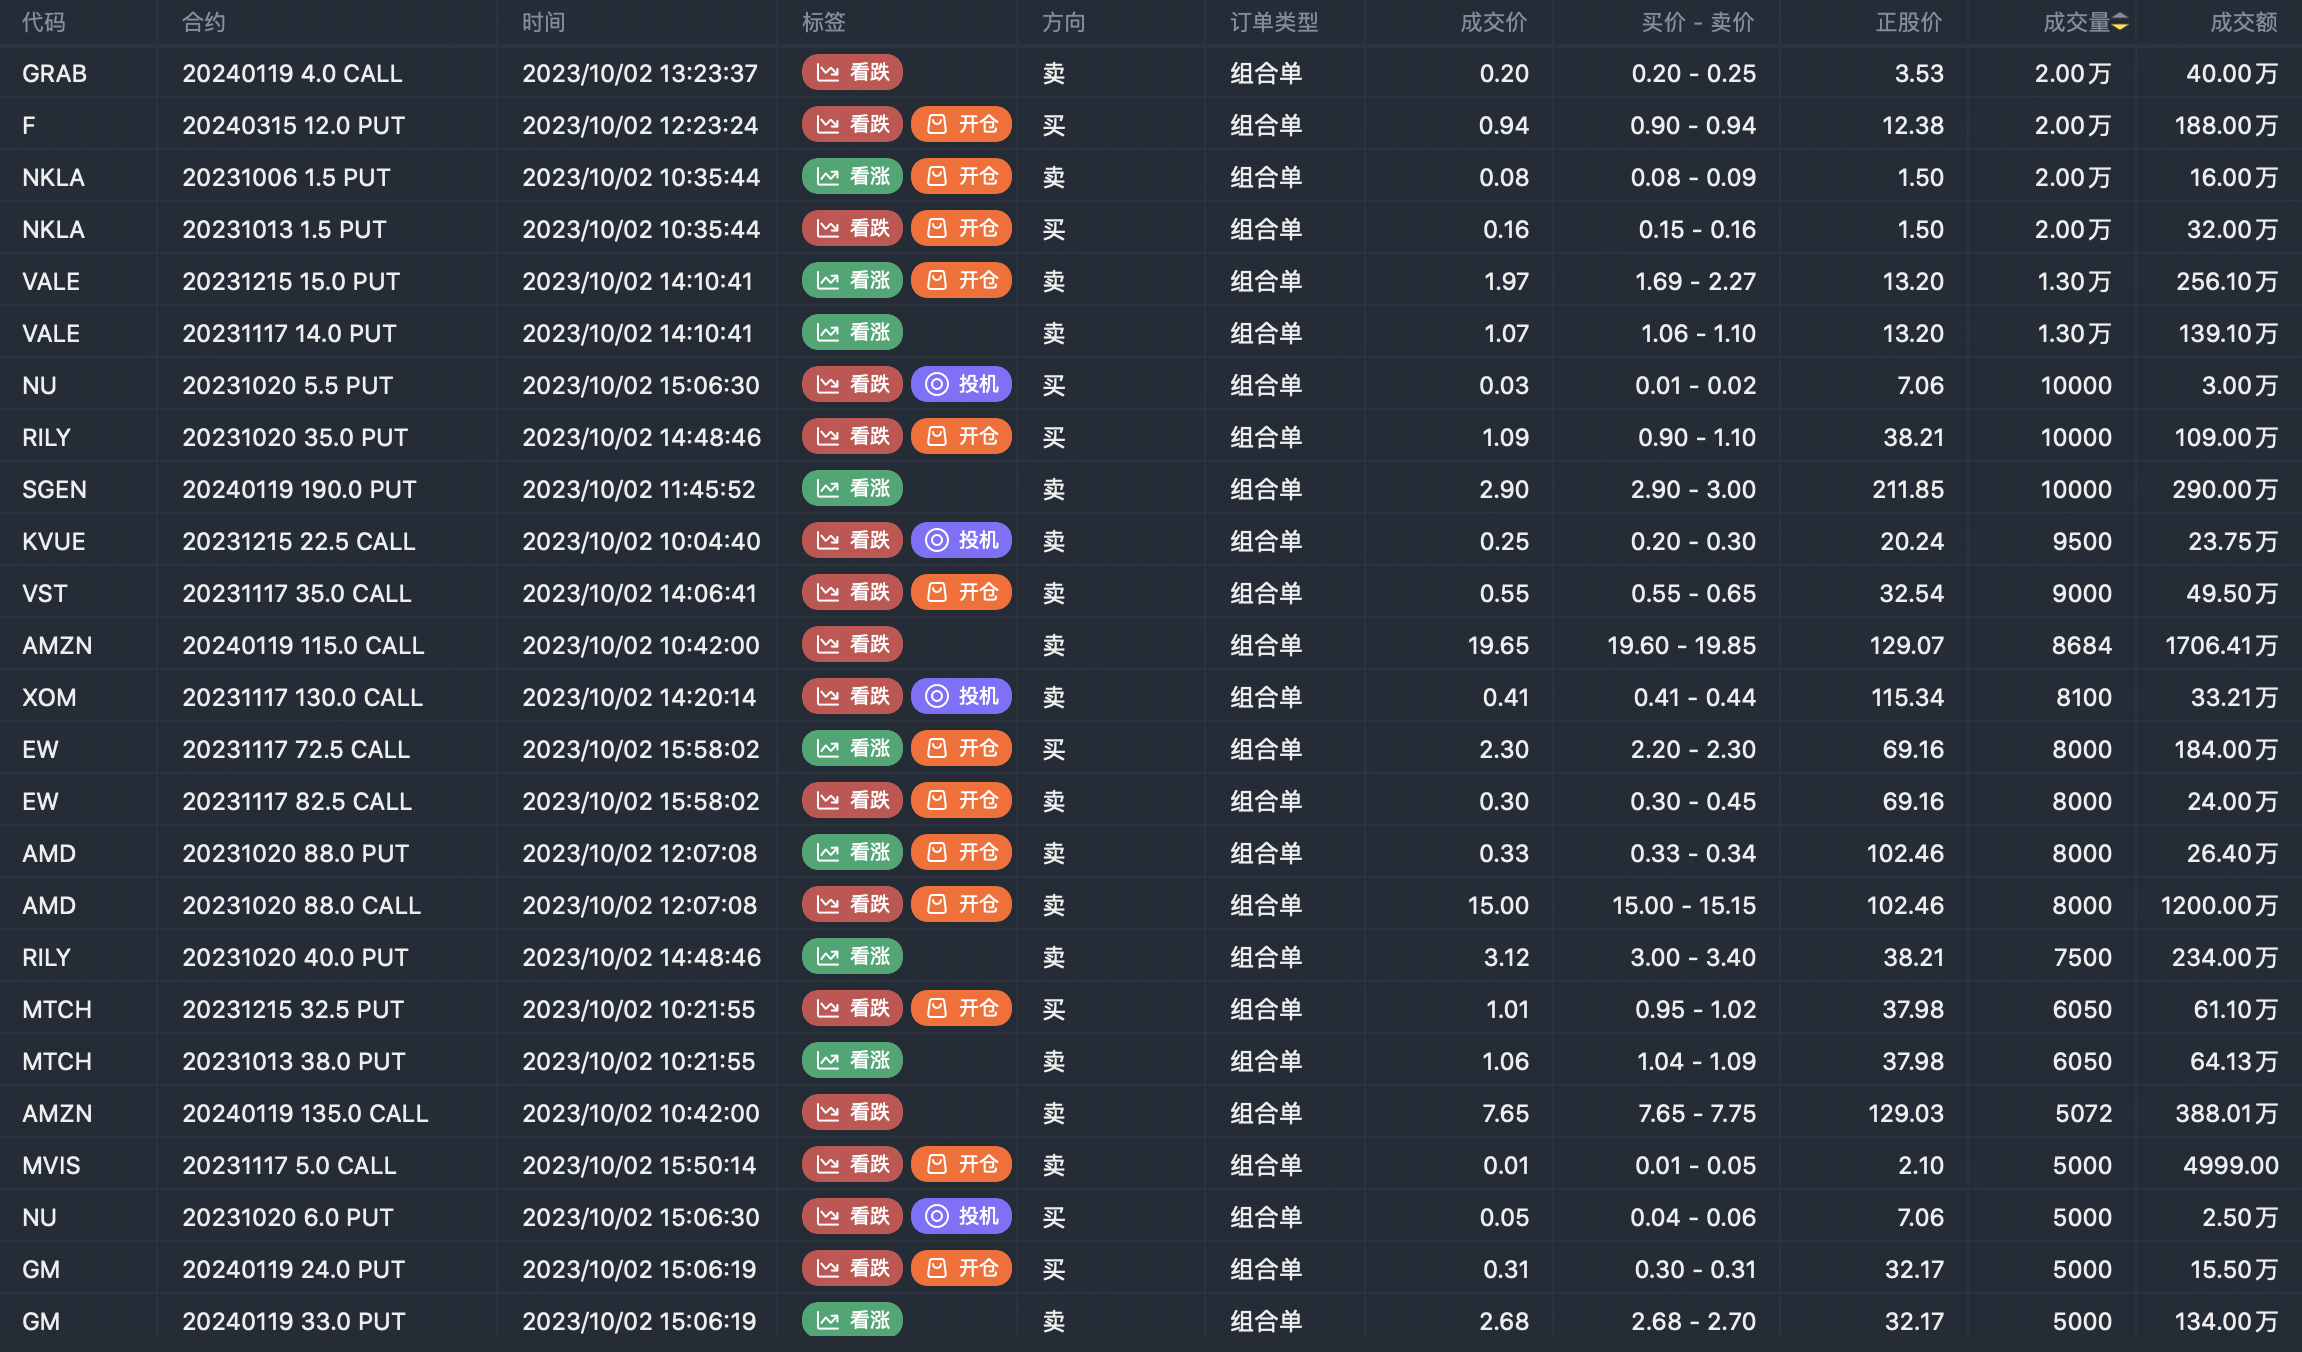The image size is (2302, 1352).
Task: Click the speculation tag on KVUE row
Action: point(961,541)
